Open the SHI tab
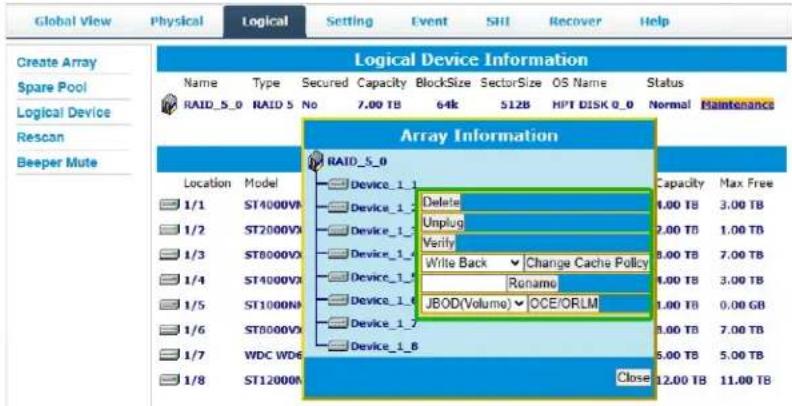This screenshot has height=406, width=792. [x=498, y=22]
